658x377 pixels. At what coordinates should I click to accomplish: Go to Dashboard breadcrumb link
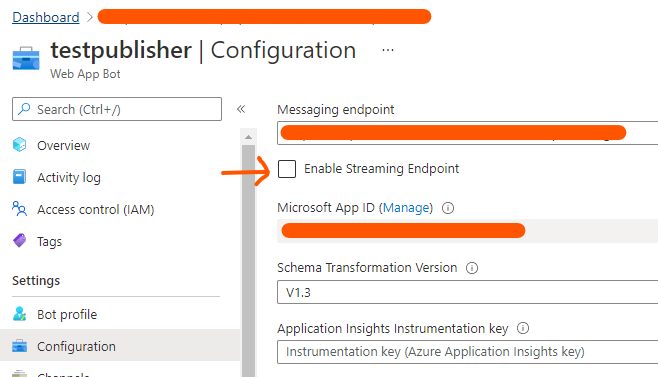click(x=46, y=17)
